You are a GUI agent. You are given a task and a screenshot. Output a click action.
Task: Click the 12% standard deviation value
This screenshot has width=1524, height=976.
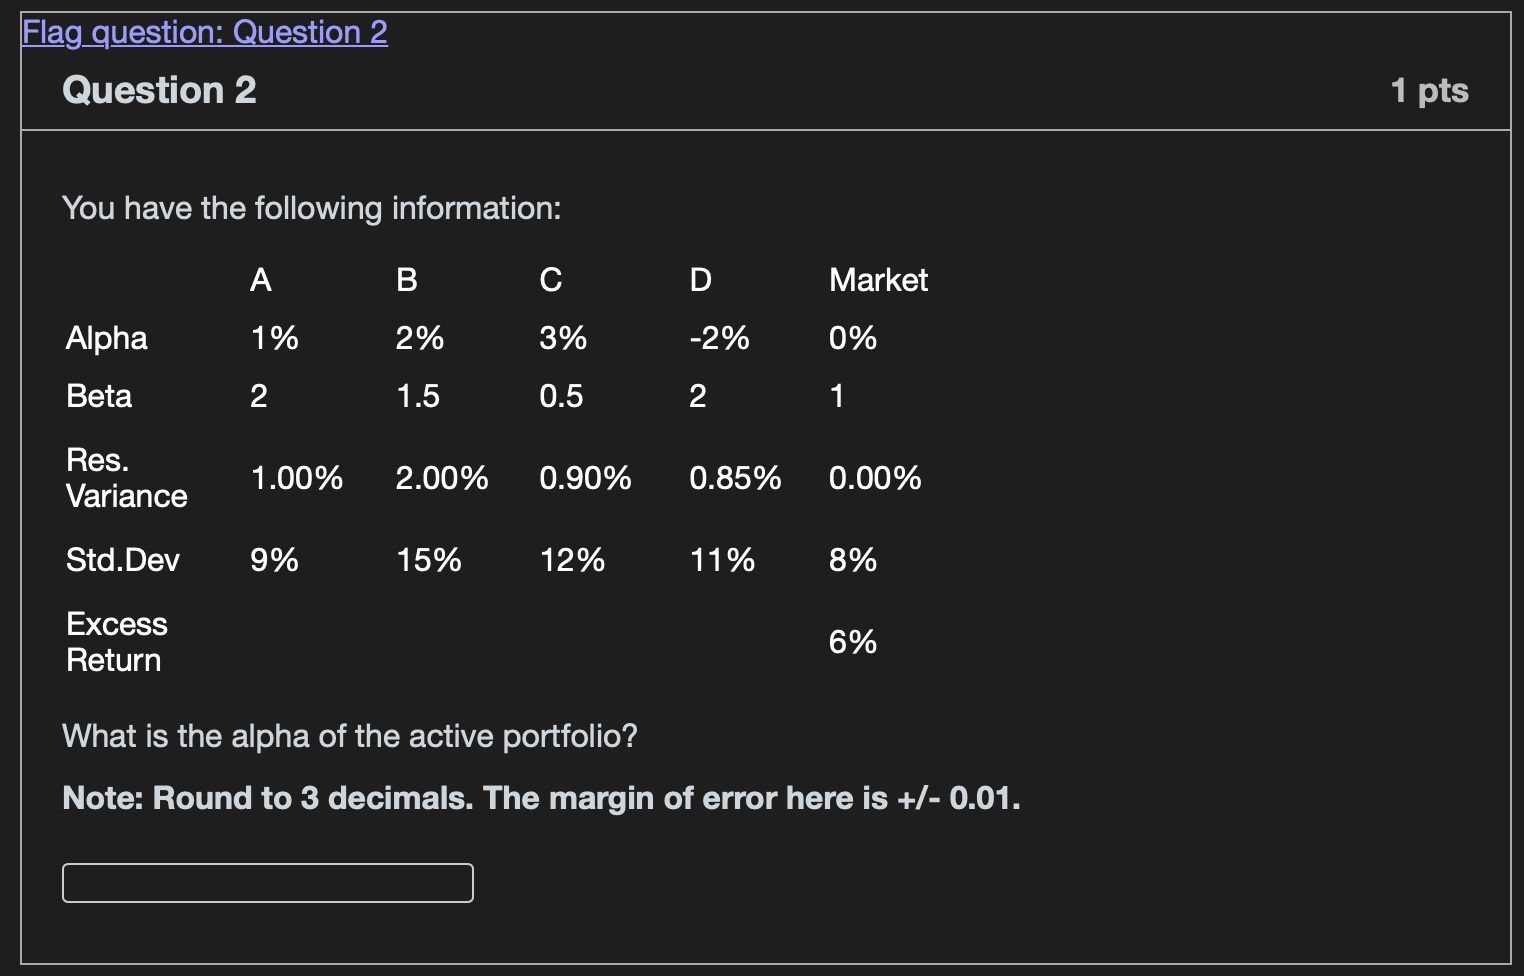[x=572, y=560]
